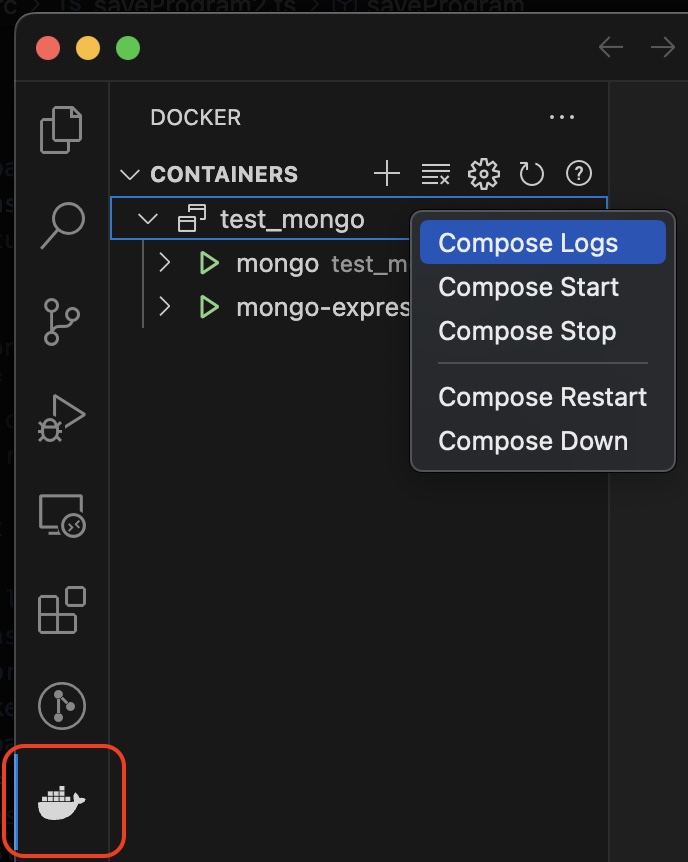Click the clear list icon in Containers
Image resolution: width=688 pixels, height=862 pixels.
point(435,174)
